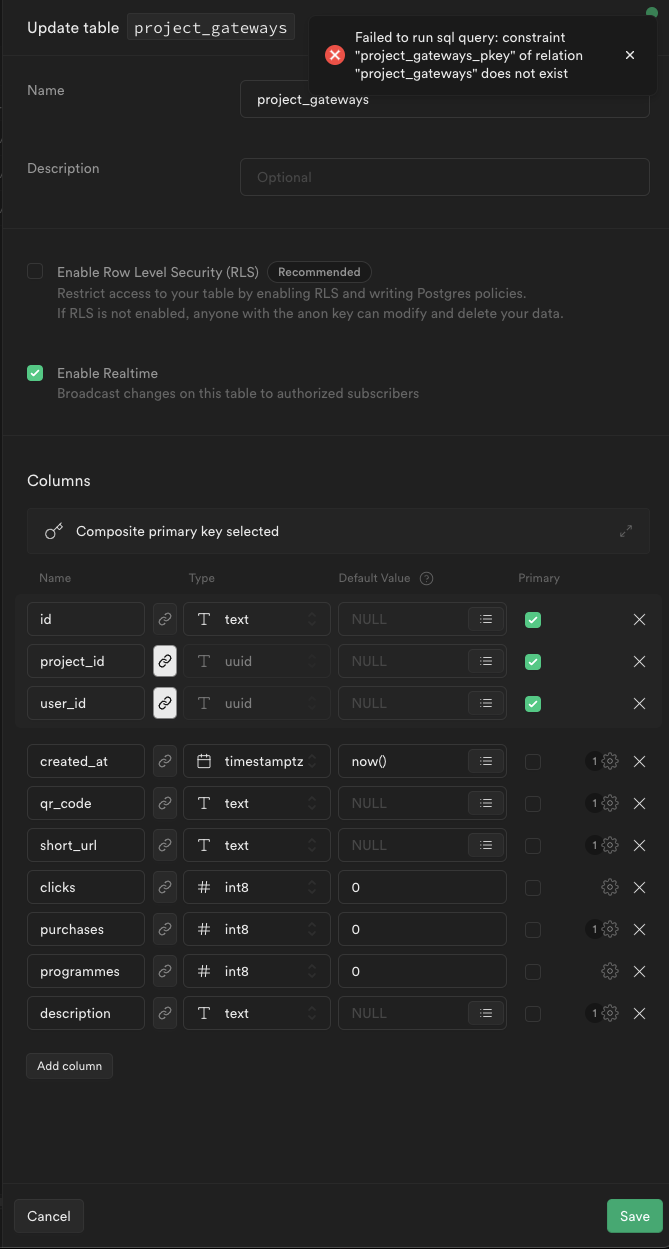Image resolution: width=669 pixels, height=1249 pixels.
Task: Click the foreign key link icon for user_id
Action: coord(165,703)
